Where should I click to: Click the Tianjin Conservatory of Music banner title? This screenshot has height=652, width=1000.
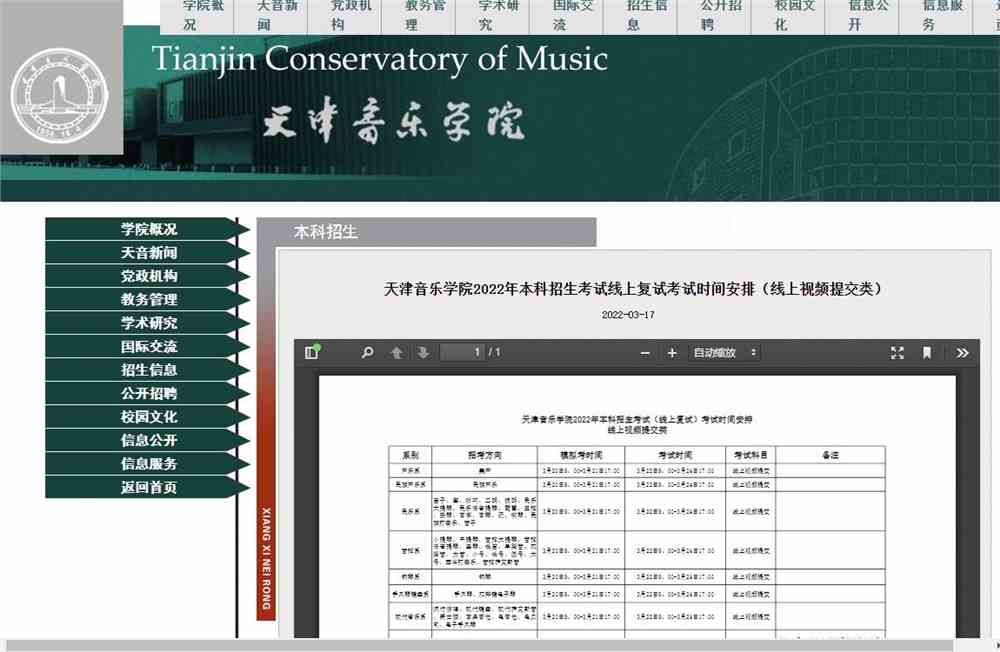coord(379,60)
